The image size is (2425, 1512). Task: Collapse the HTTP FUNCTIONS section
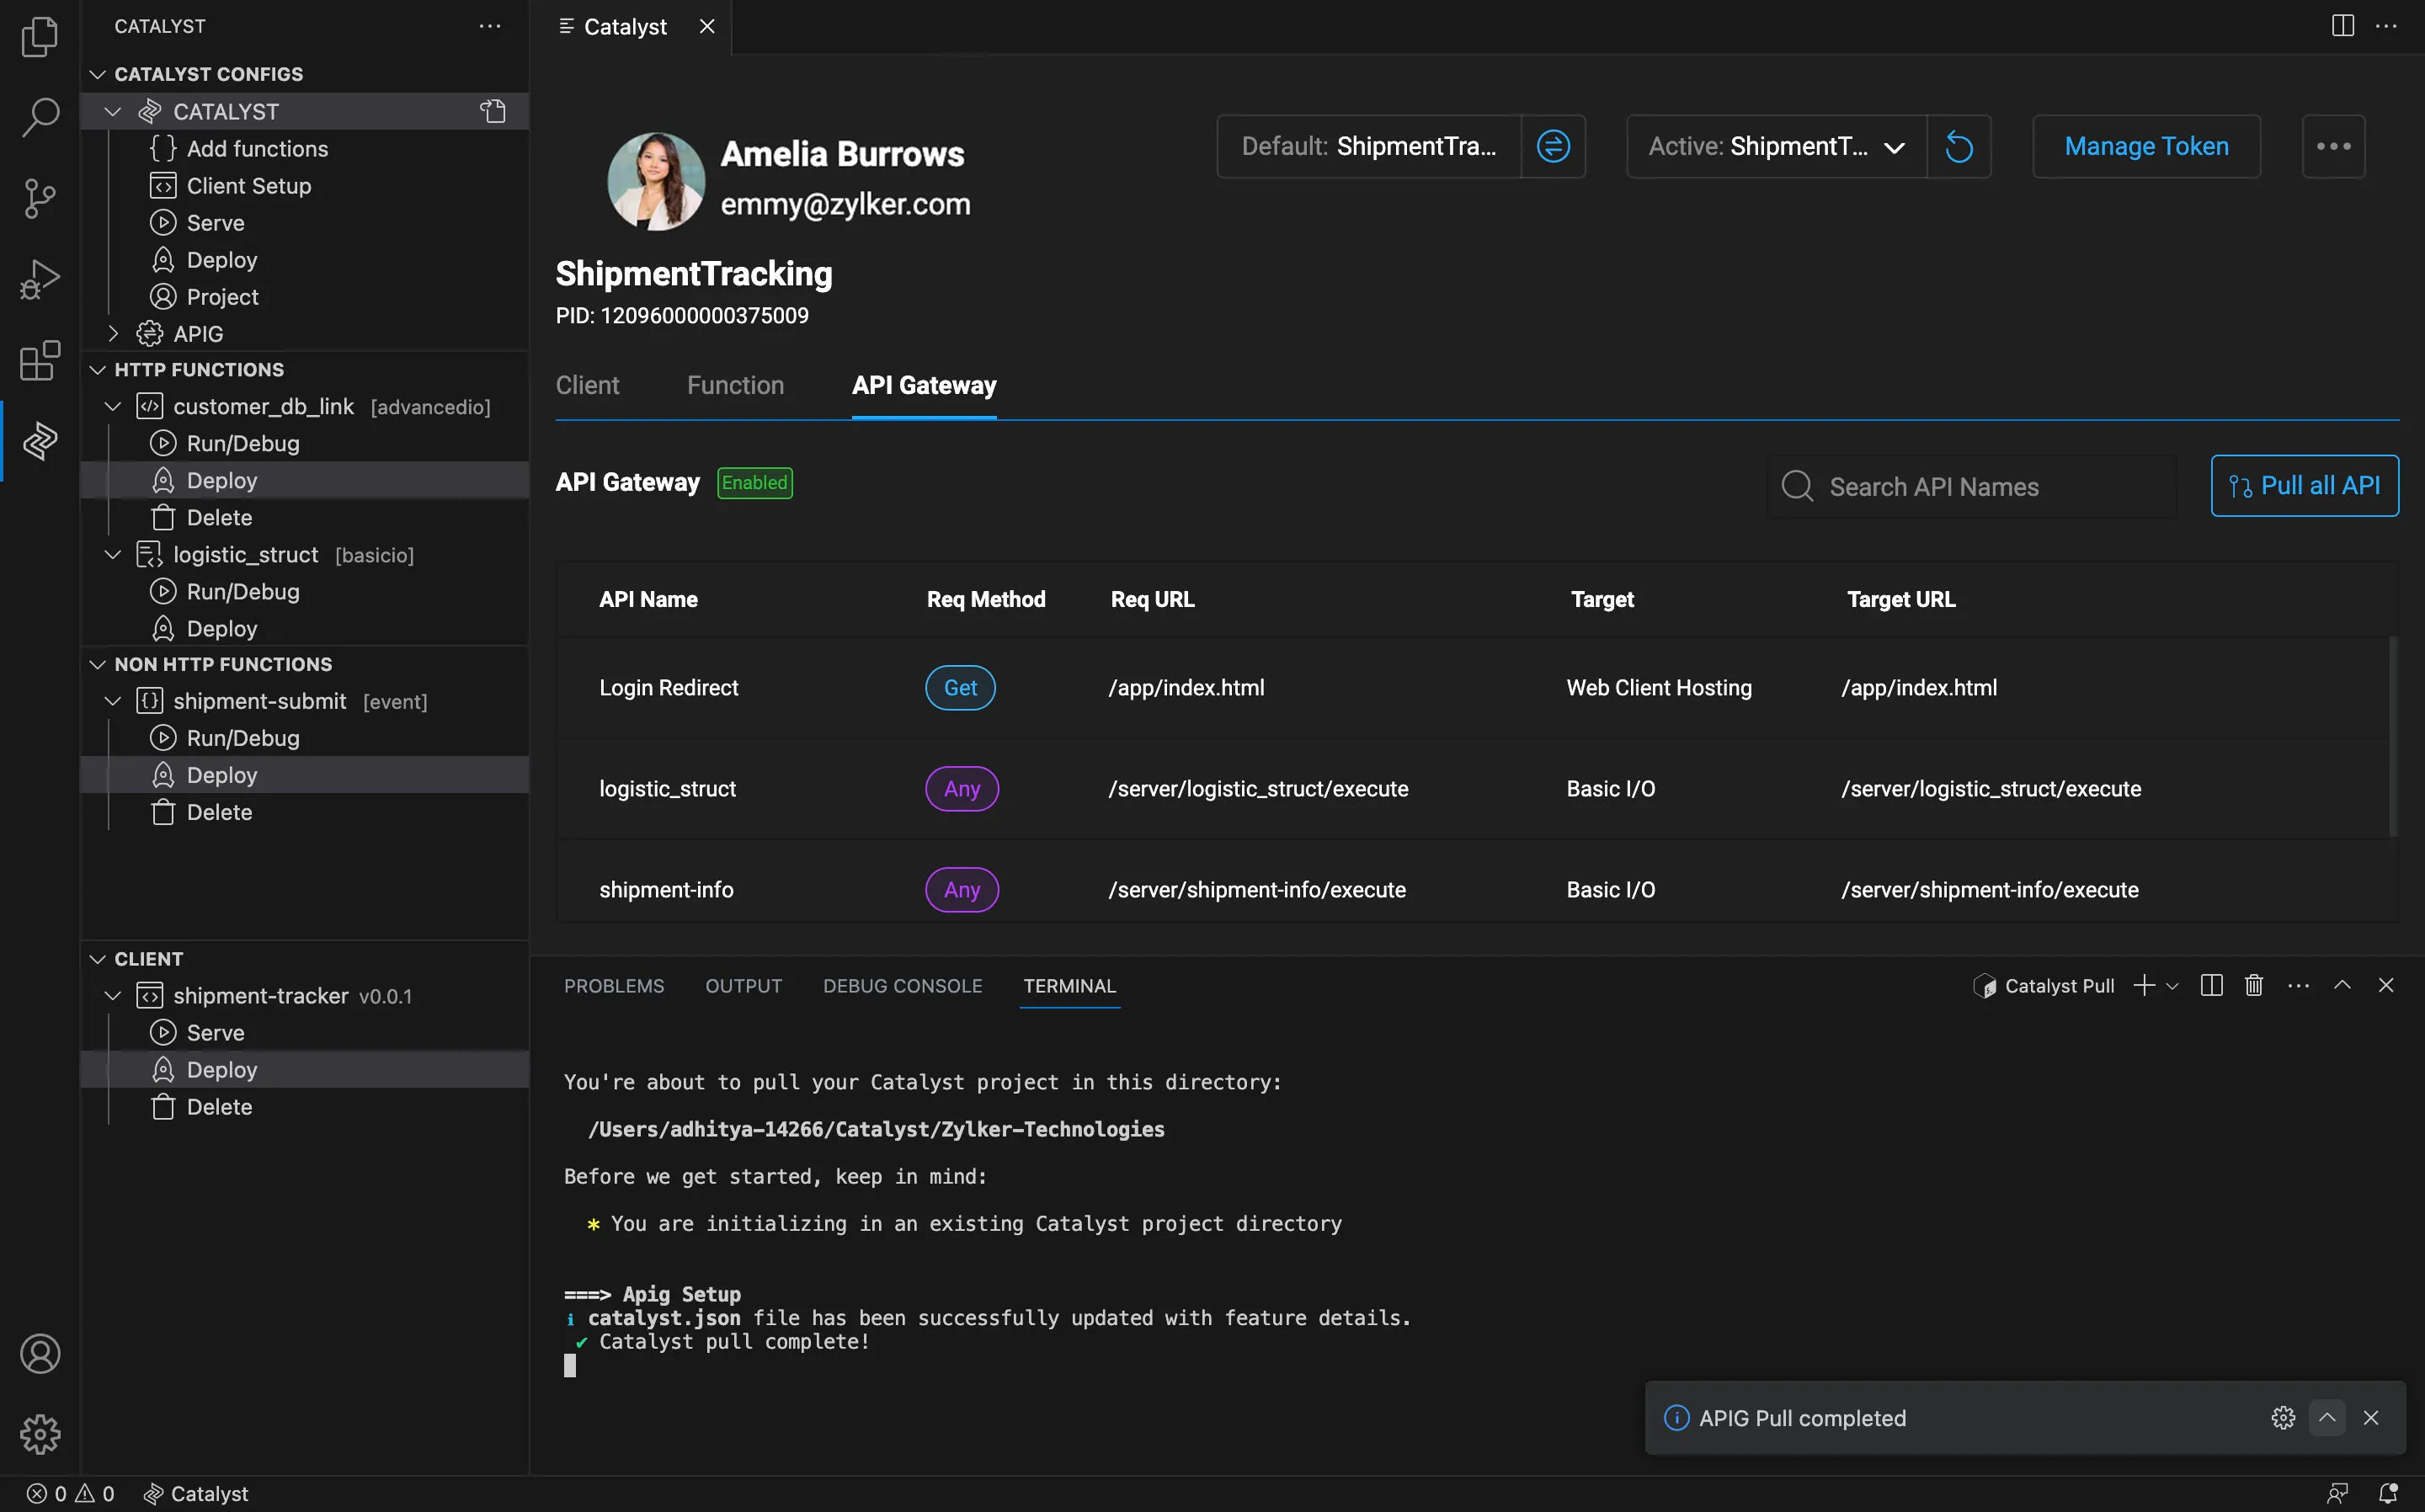pyautogui.click(x=97, y=370)
